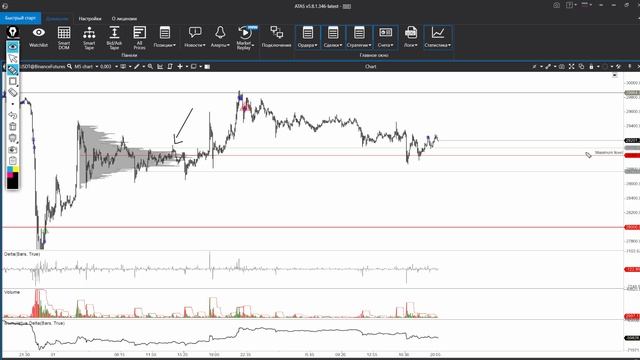Open the Watchlist panel

point(38,38)
